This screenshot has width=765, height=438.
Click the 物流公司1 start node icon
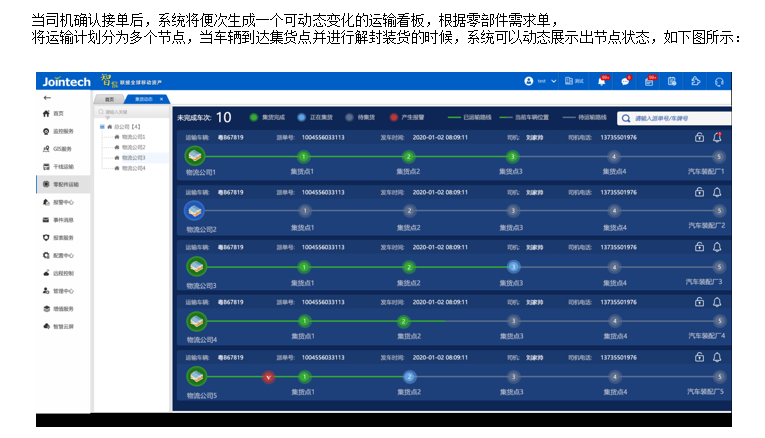195,156
